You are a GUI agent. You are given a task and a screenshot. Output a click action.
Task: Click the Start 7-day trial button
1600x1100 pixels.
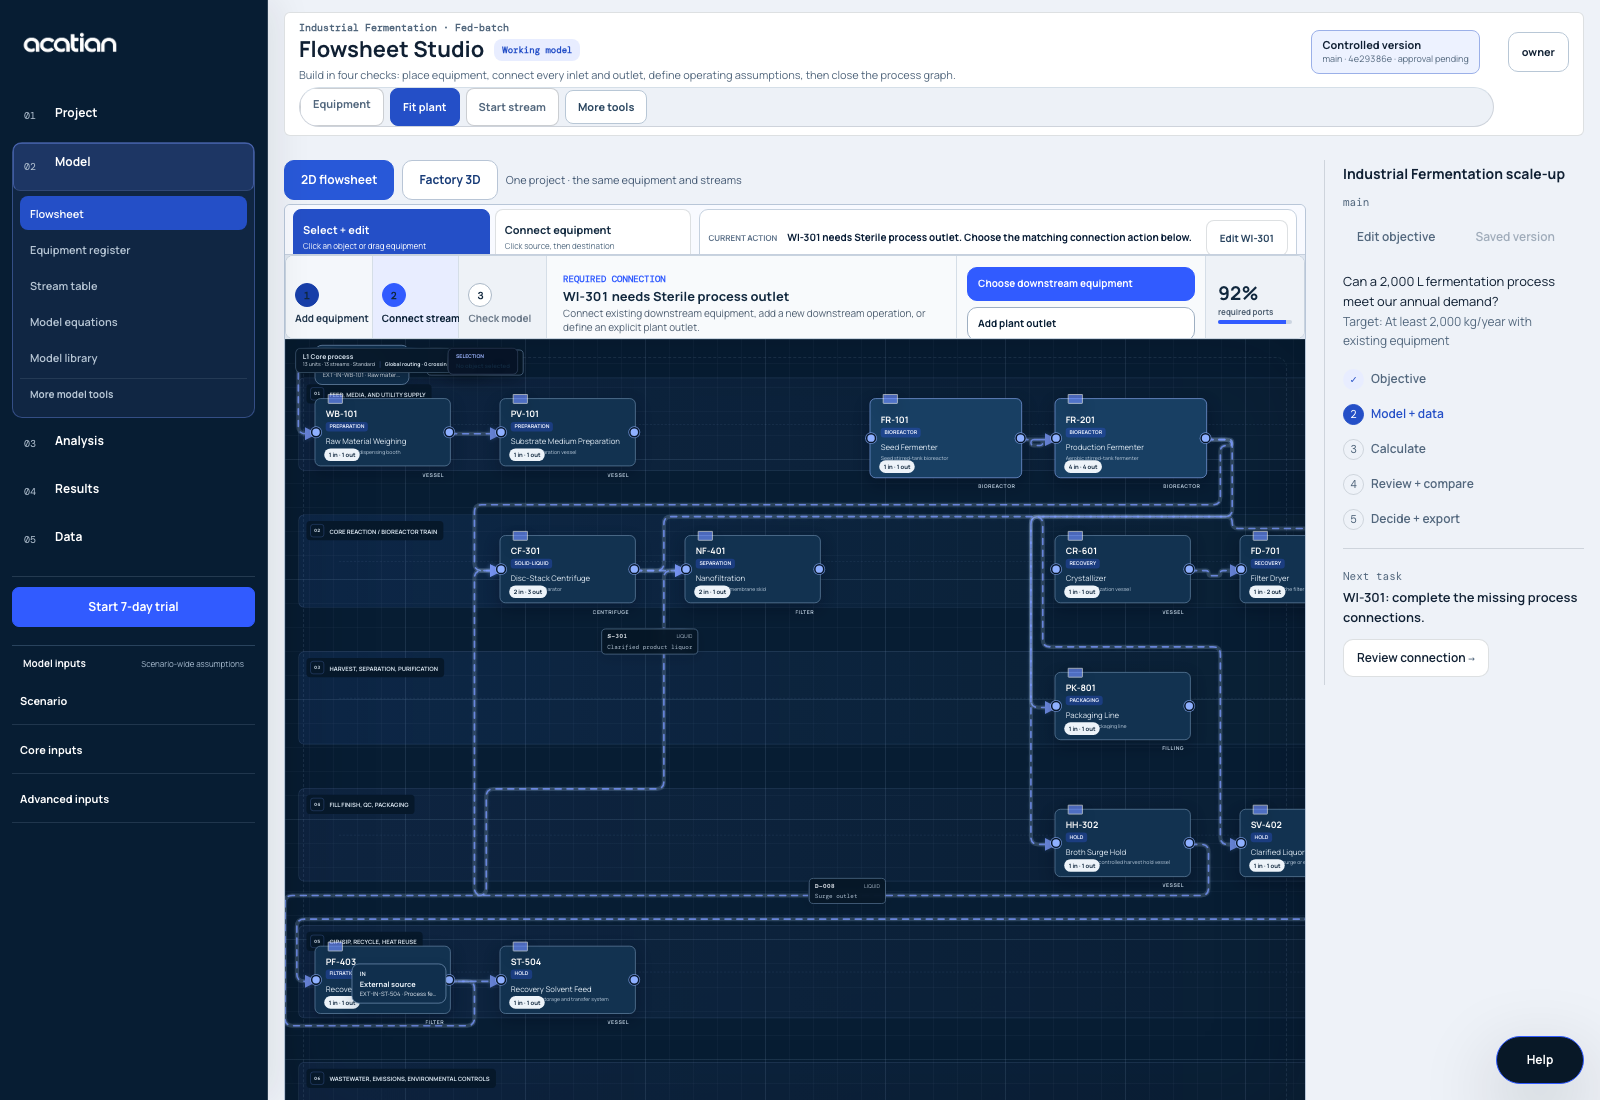pyautogui.click(x=133, y=607)
